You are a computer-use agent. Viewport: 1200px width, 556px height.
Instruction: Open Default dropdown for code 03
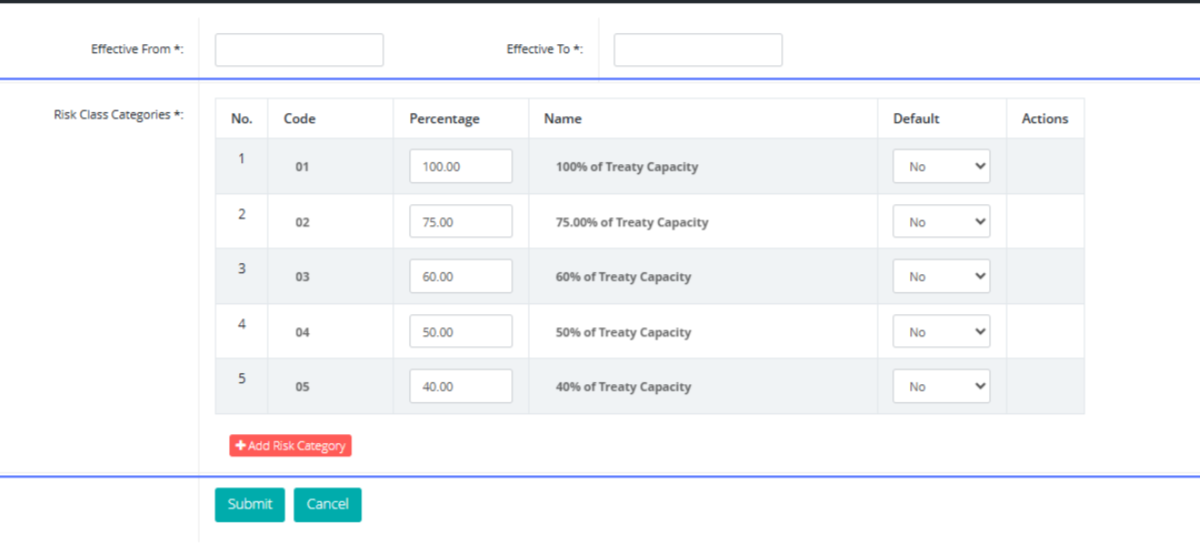click(x=940, y=277)
